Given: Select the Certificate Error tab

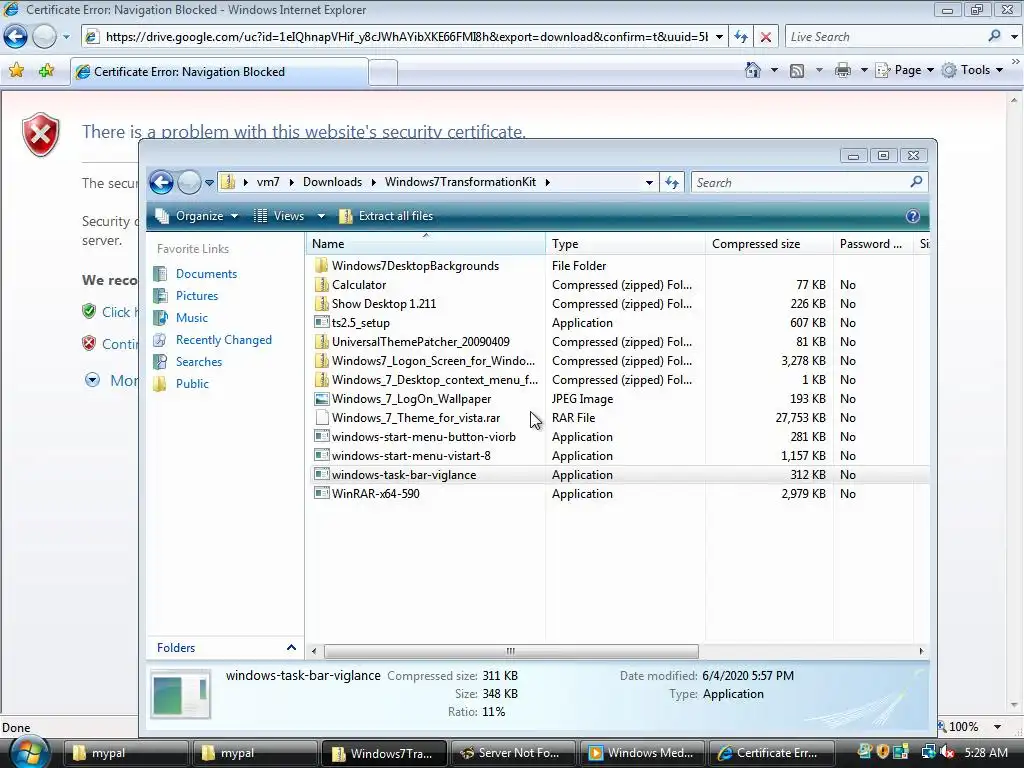Looking at the screenshot, I should pyautogui.click(x=219, y=72).
